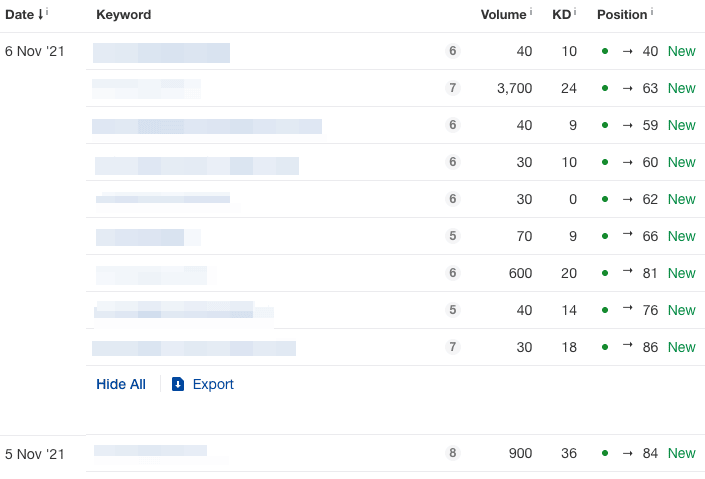Click the Keyword column header

[123, 15]
